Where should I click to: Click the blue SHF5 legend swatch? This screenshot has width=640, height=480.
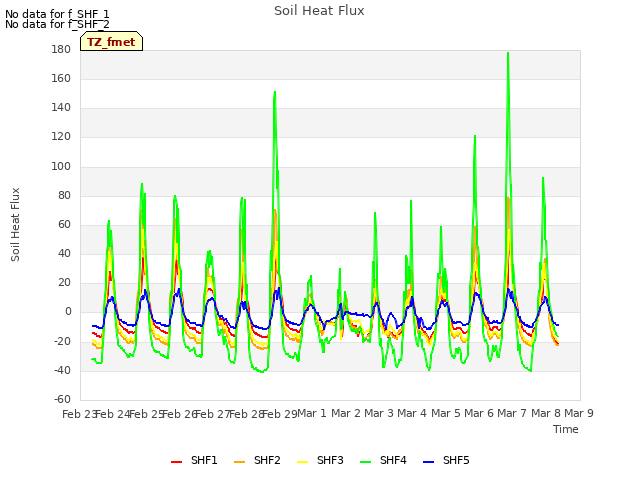(429, 462)
